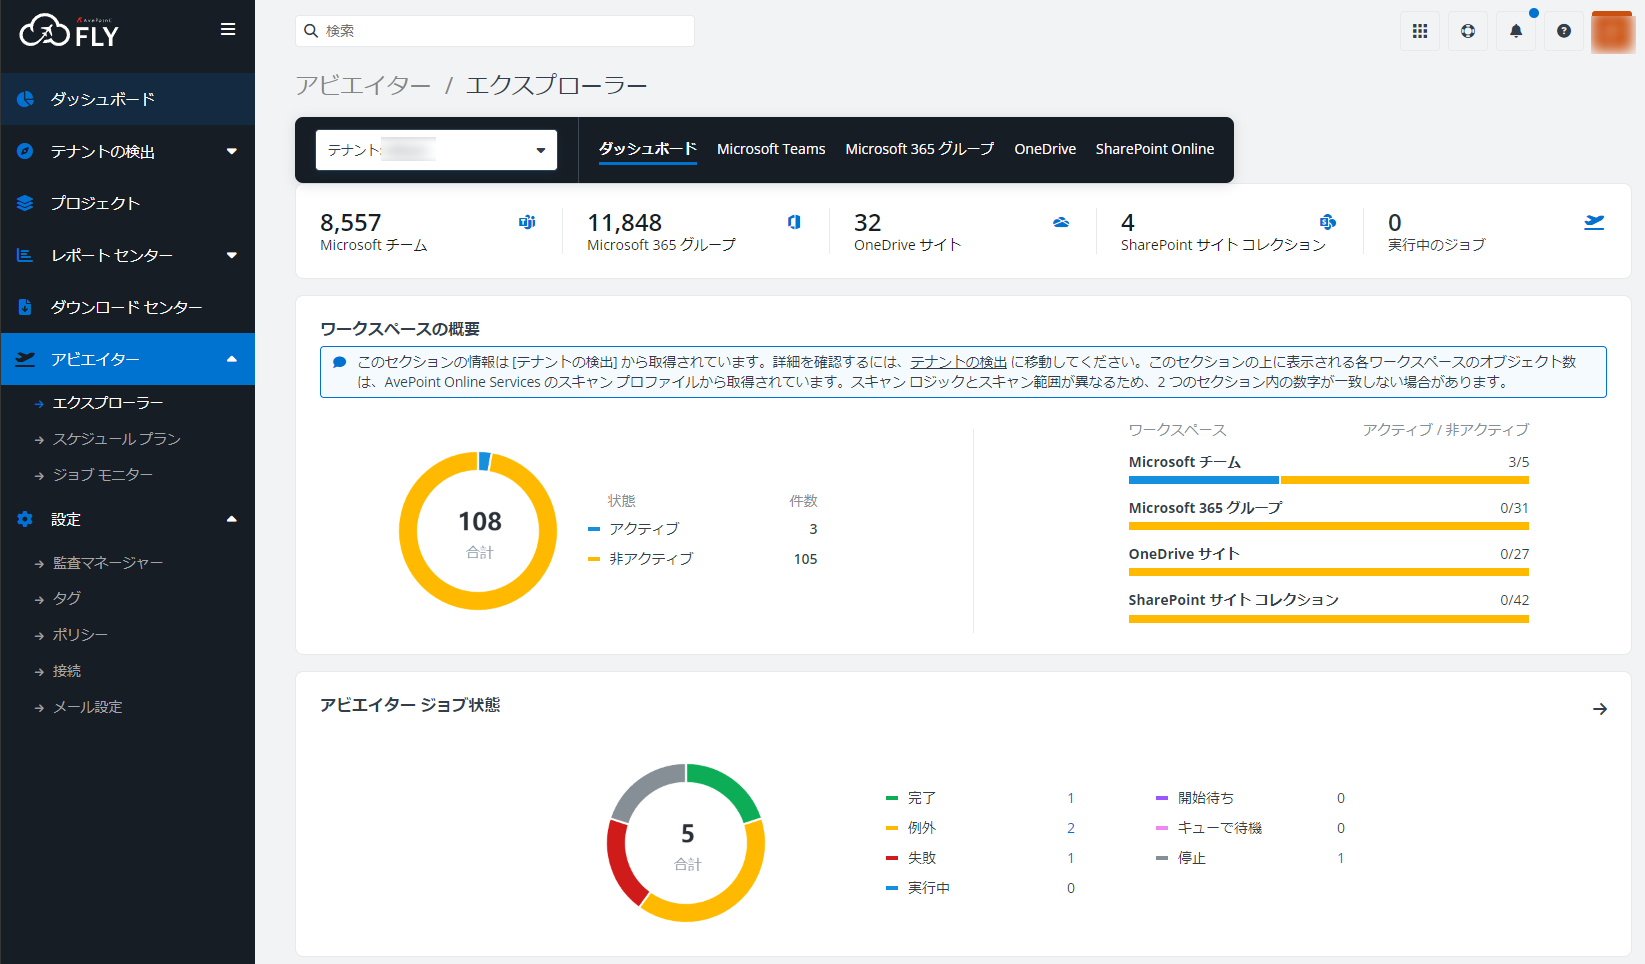Click the AvePoint FLY logo
The width and height of the screenshot is (1645, 964).
pyautogui.click(x=69, y=31)
